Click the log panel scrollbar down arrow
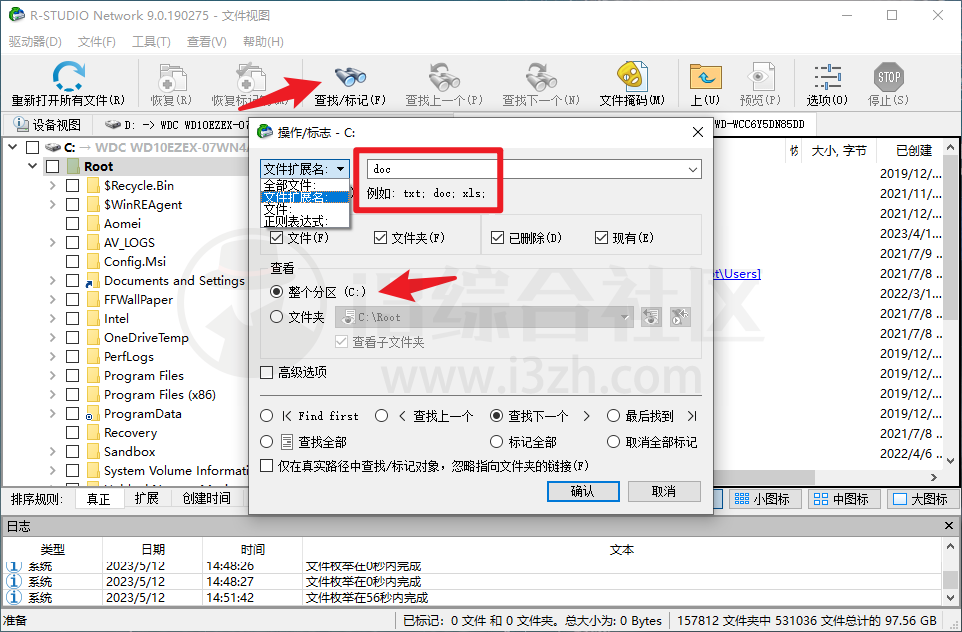 [950, 597]
